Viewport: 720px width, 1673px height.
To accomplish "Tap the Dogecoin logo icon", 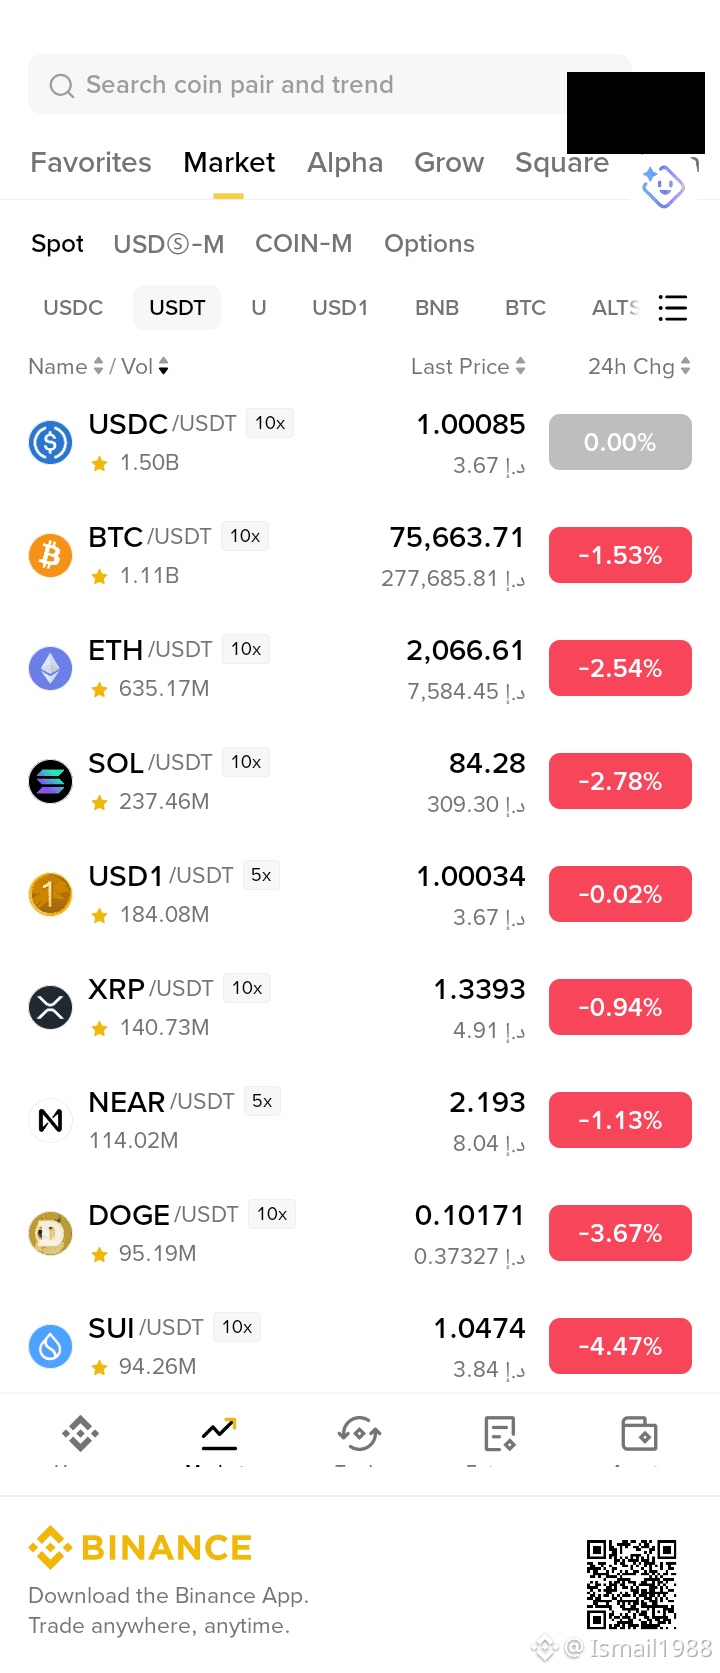I will tap(50, 1233).
